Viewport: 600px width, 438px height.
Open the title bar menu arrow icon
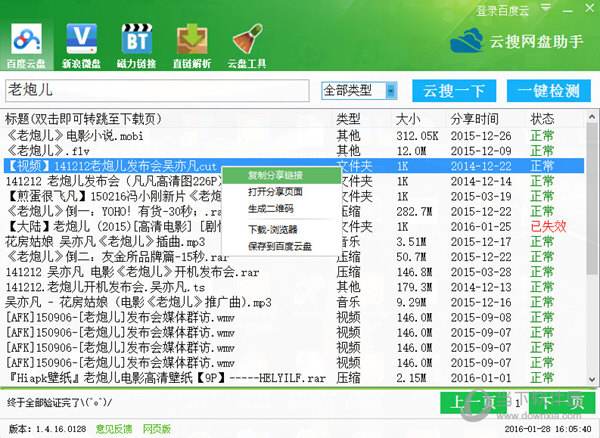tap(546, 8)
